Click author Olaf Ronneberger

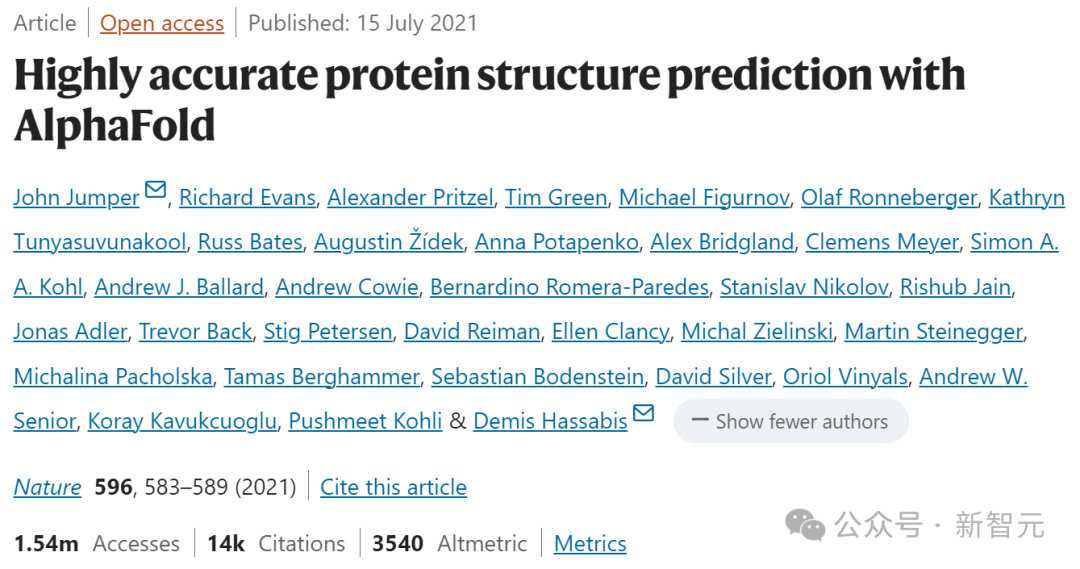tap(888, 198)
